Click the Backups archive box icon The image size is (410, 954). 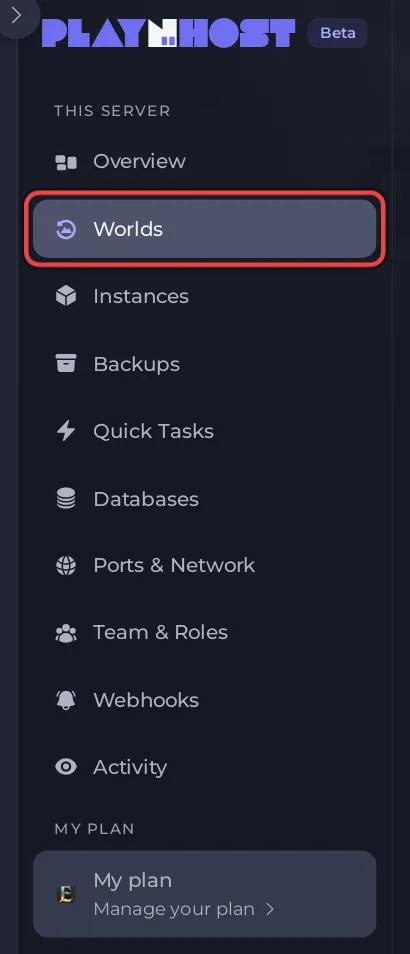point(66,363)
